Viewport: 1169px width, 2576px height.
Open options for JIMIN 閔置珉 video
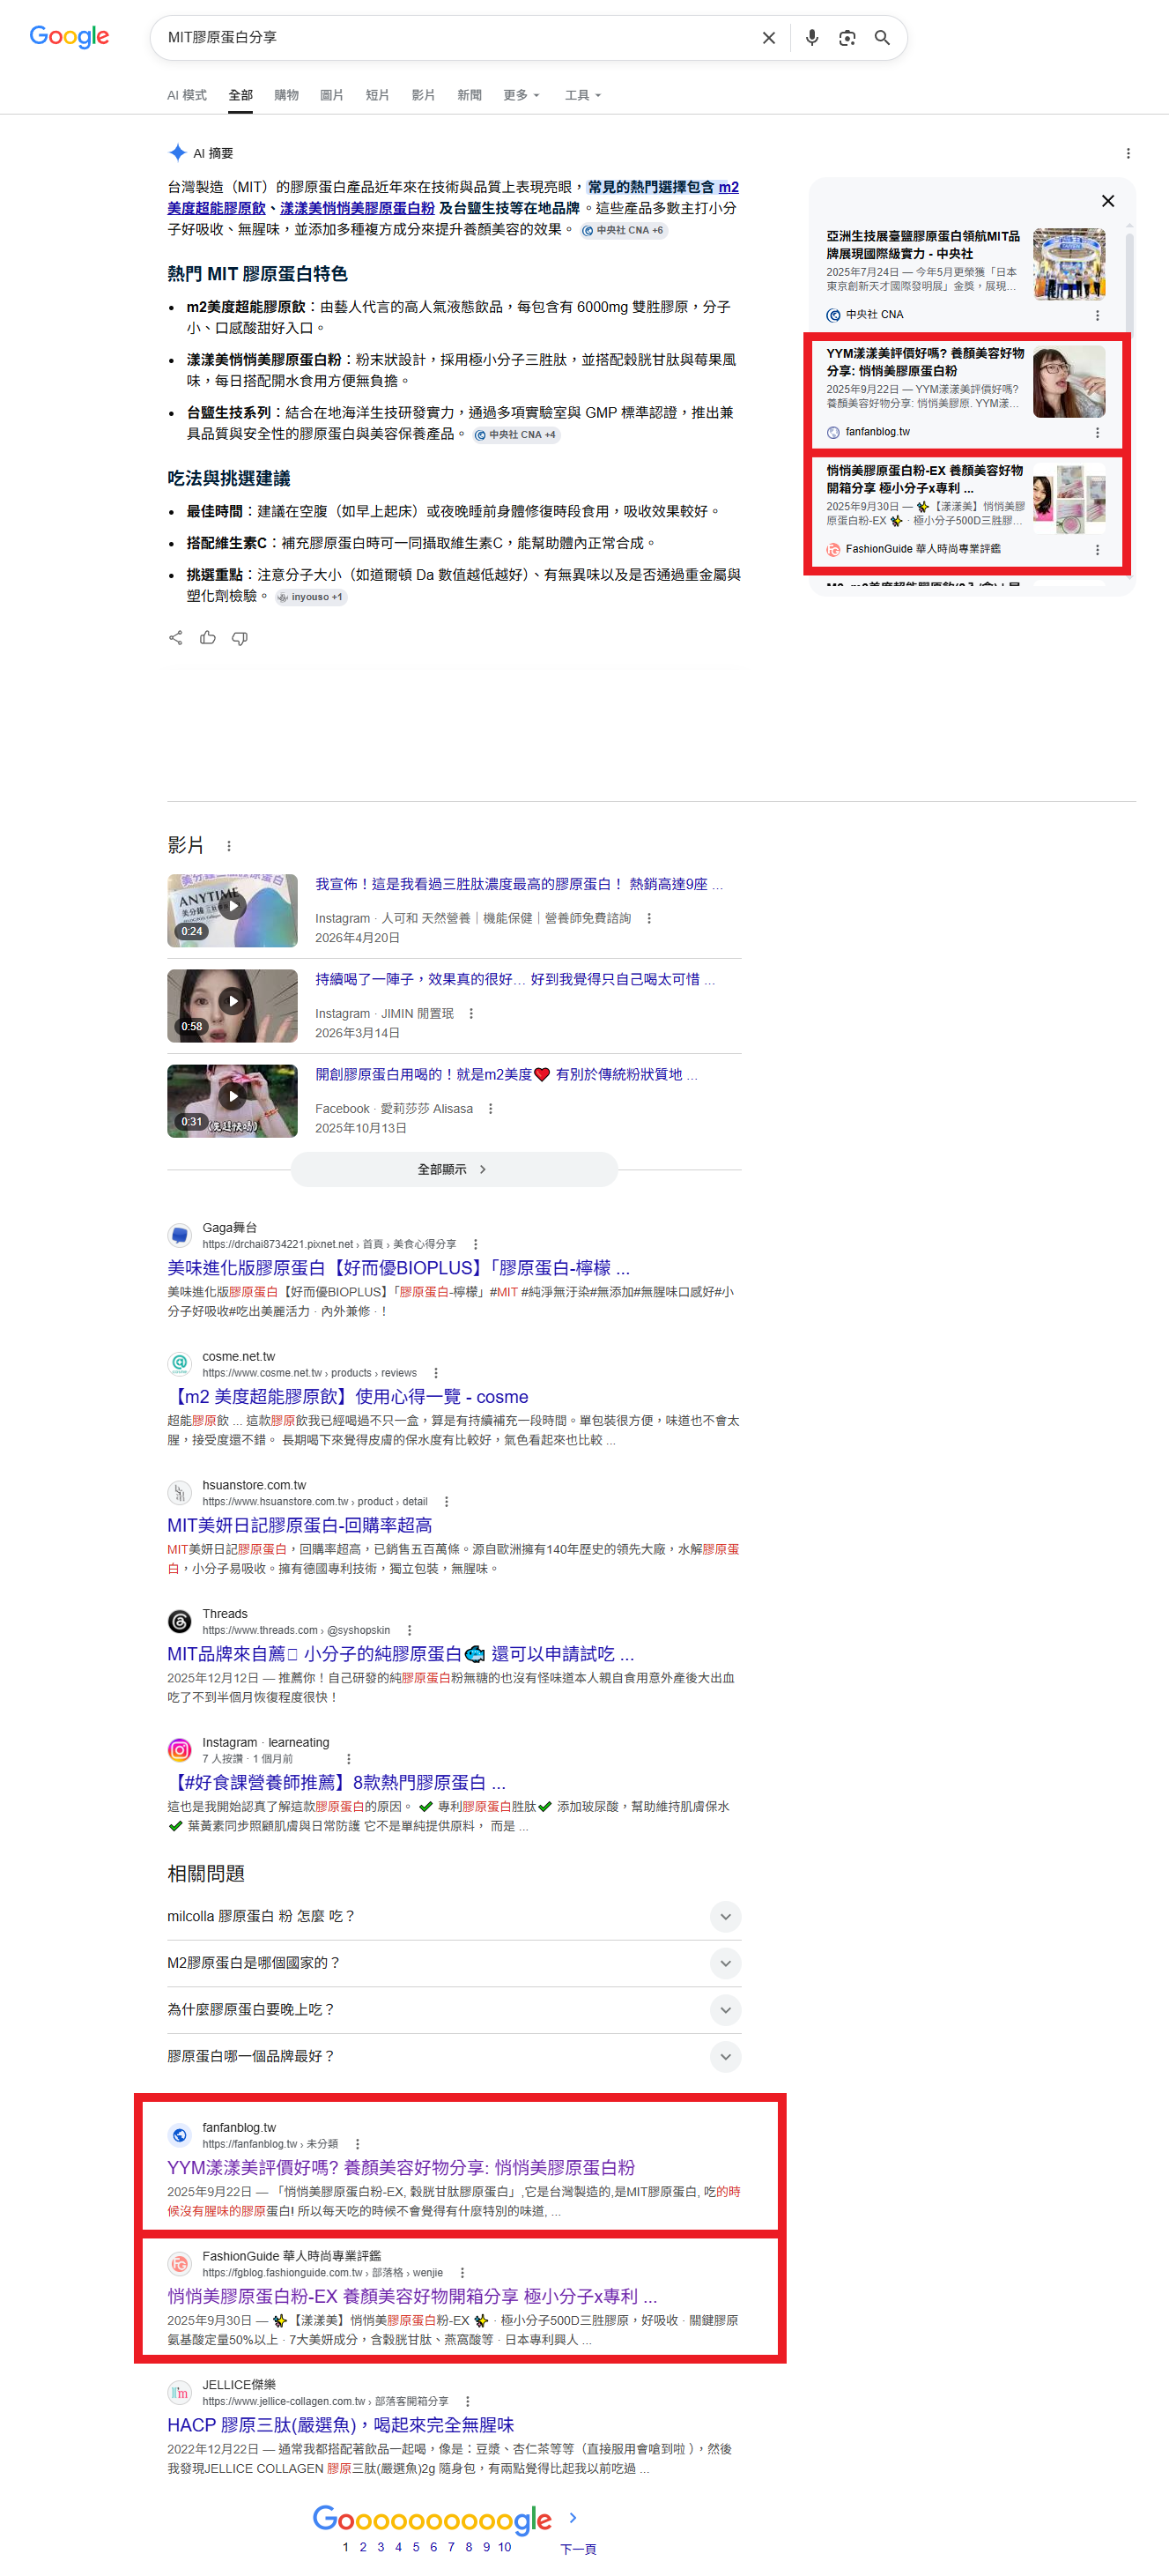471,1014
